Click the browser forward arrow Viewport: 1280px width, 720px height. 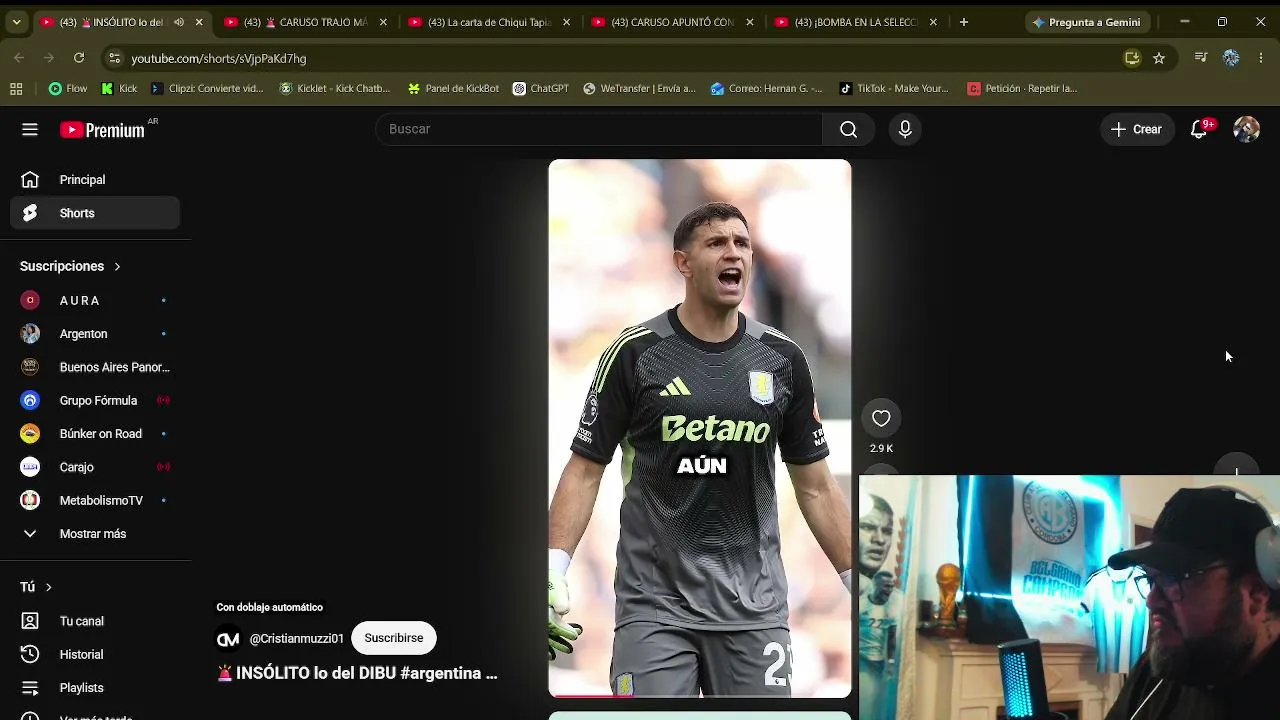tap(48, 58)
